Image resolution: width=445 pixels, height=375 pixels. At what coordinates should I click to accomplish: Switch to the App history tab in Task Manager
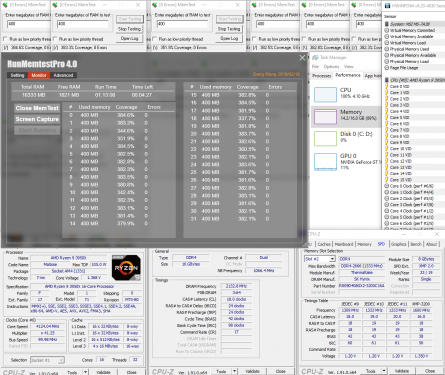tap(373, 76)
